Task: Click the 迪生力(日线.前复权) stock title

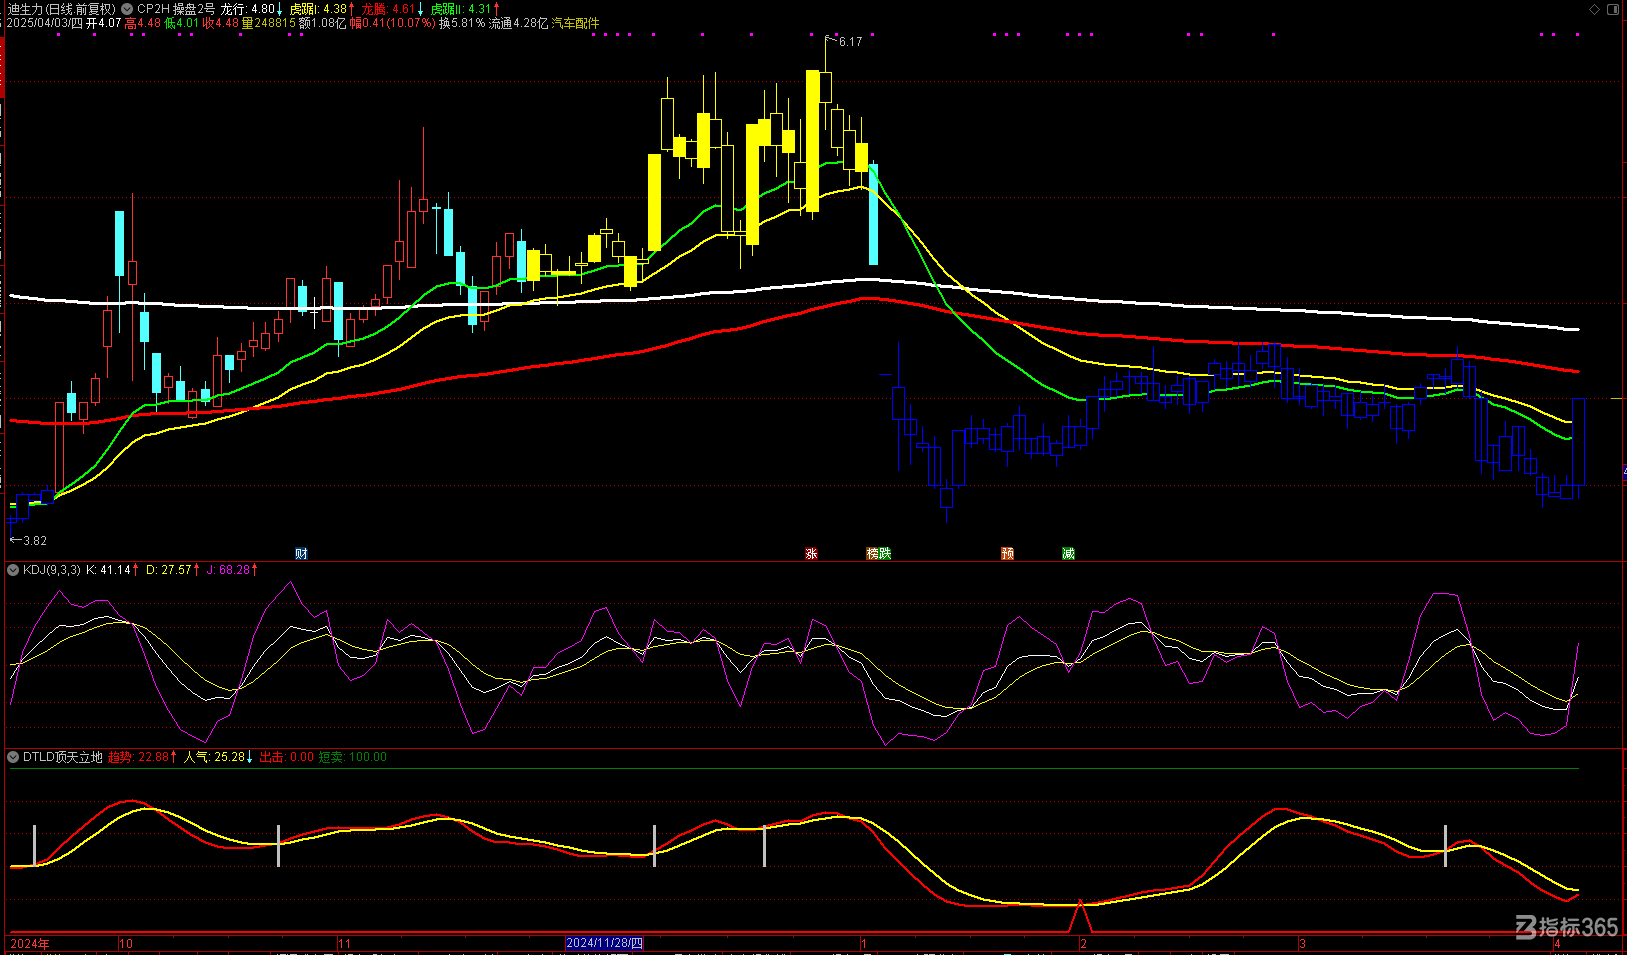Action: coord(62,9)
